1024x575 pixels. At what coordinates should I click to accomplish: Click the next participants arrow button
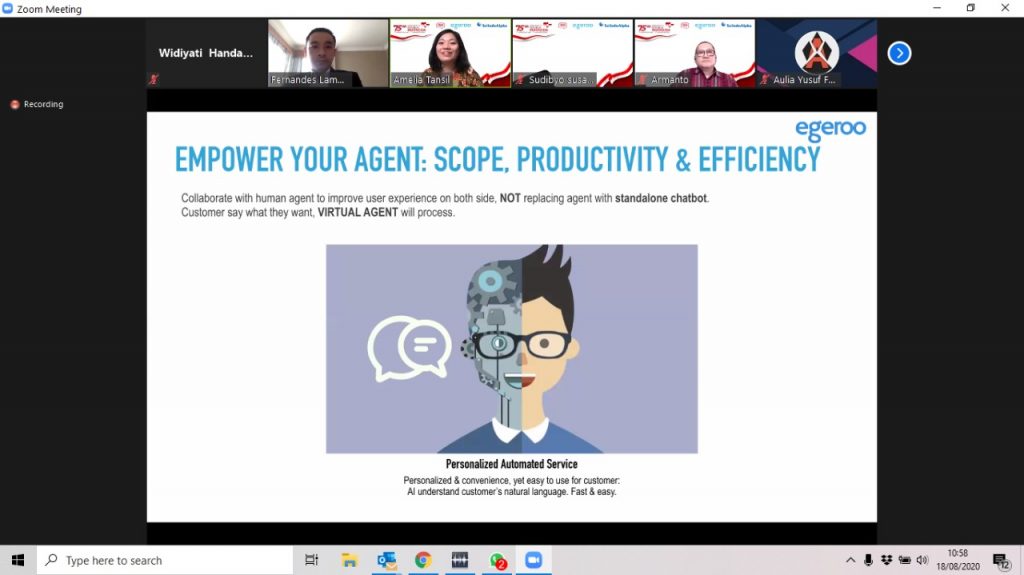click(x=899, y=53)
